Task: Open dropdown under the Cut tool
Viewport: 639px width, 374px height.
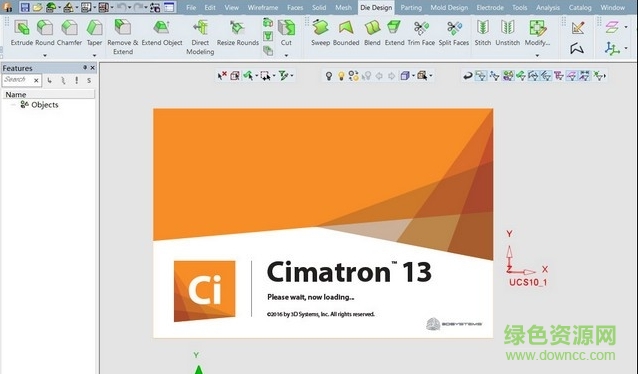Action: [286, 55]
